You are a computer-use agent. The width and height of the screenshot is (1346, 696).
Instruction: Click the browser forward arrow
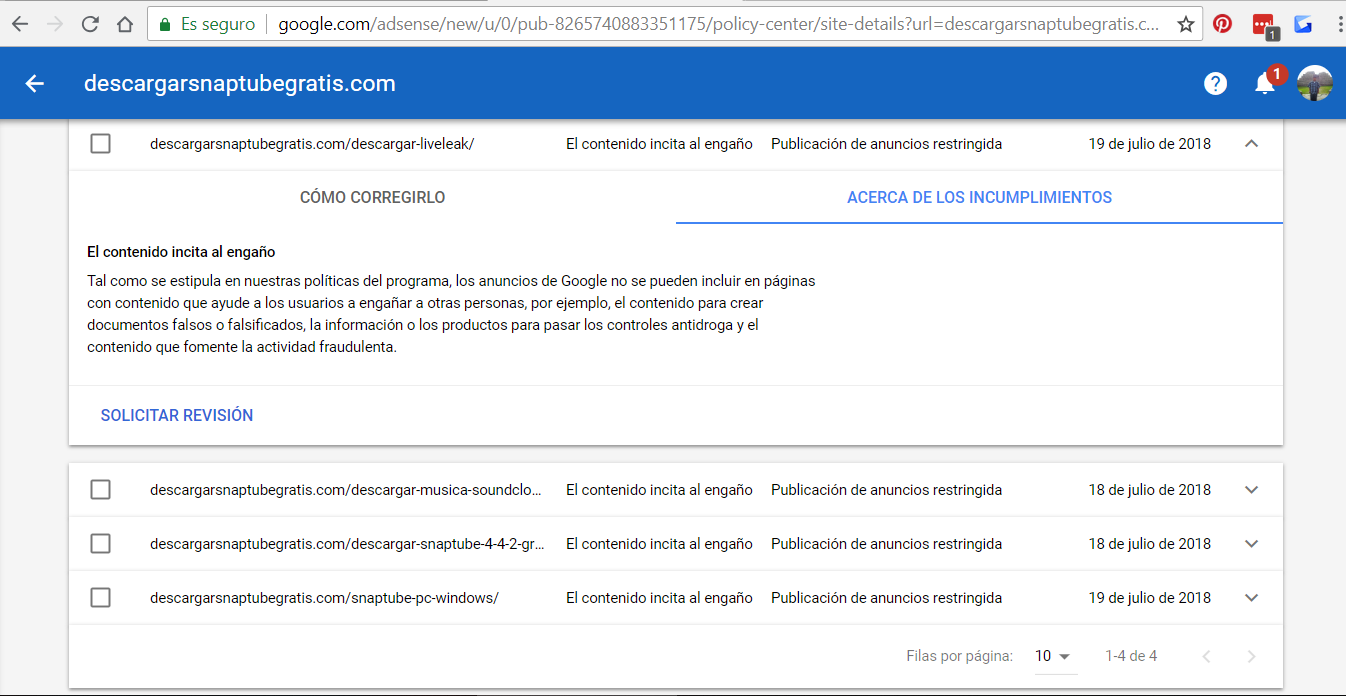coord(55,24)
